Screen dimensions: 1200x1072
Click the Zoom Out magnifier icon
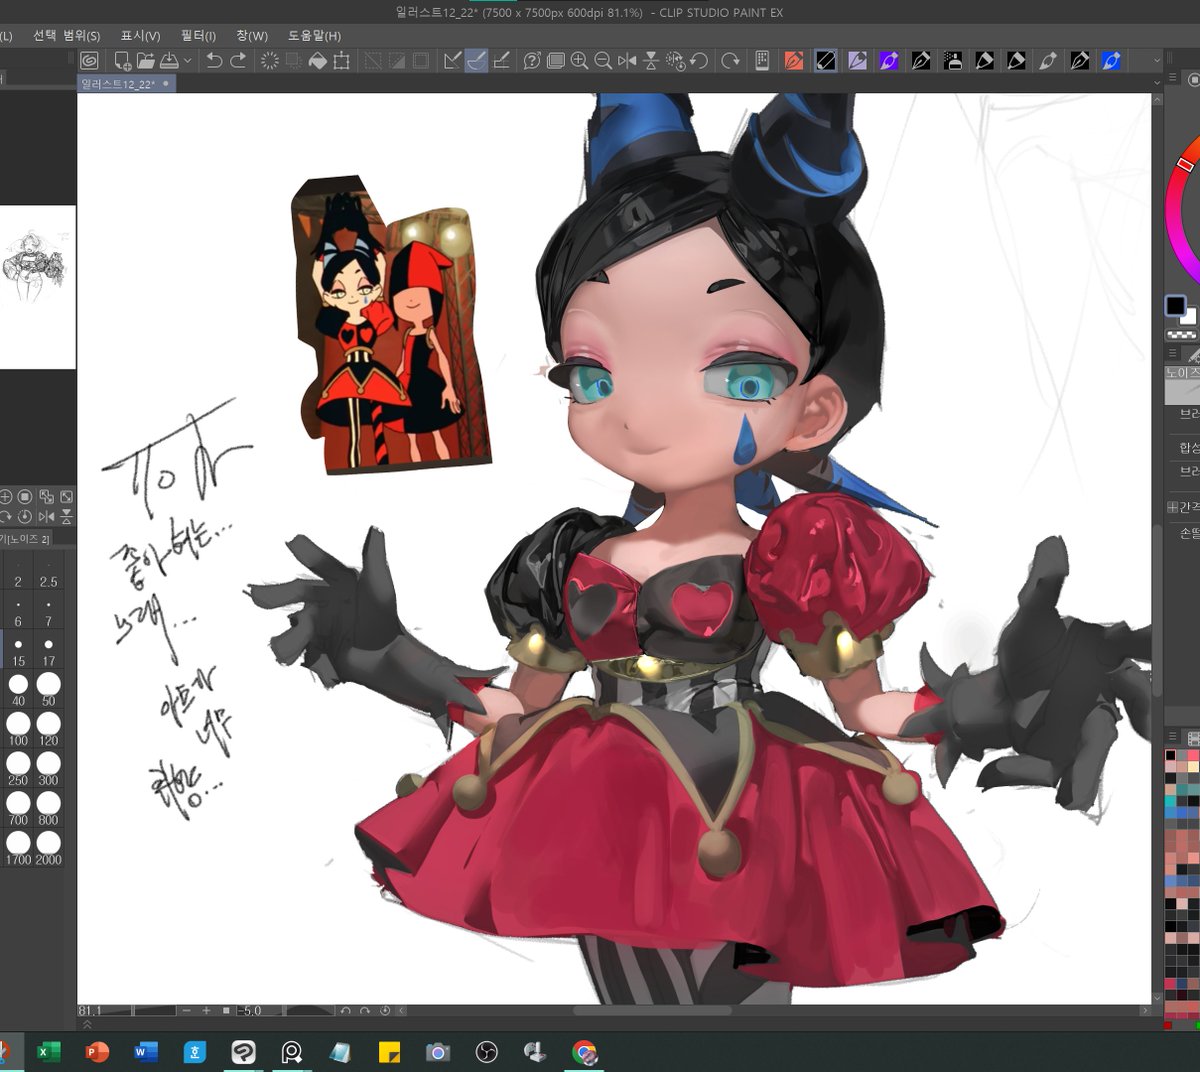603,61
